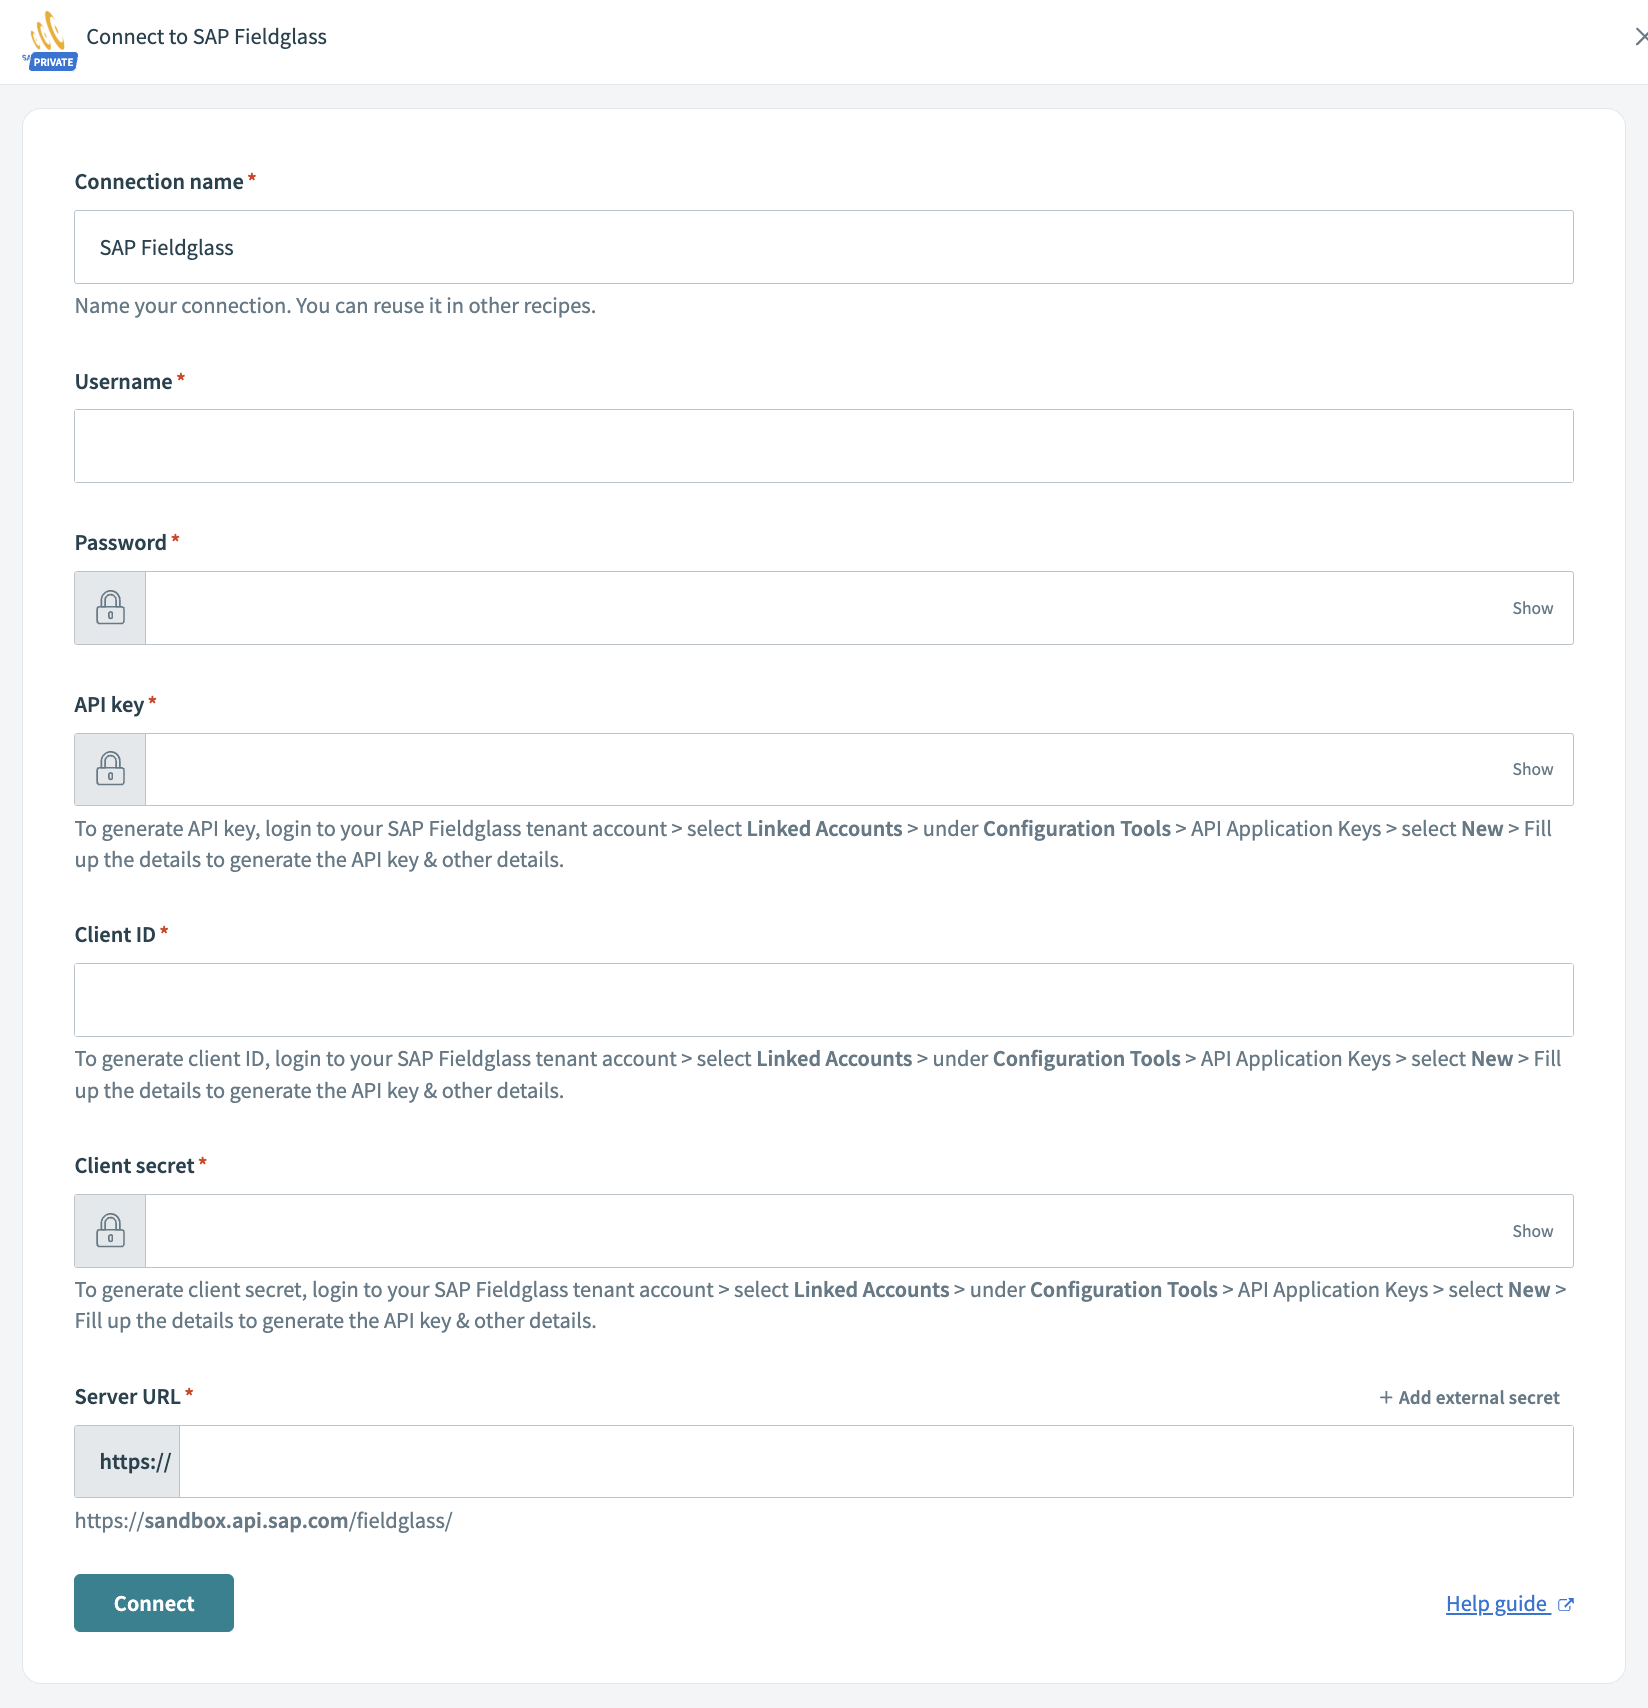Click inside the Client secret input
This screenshot has width=1648, height=1708.
pos(820,1231)
